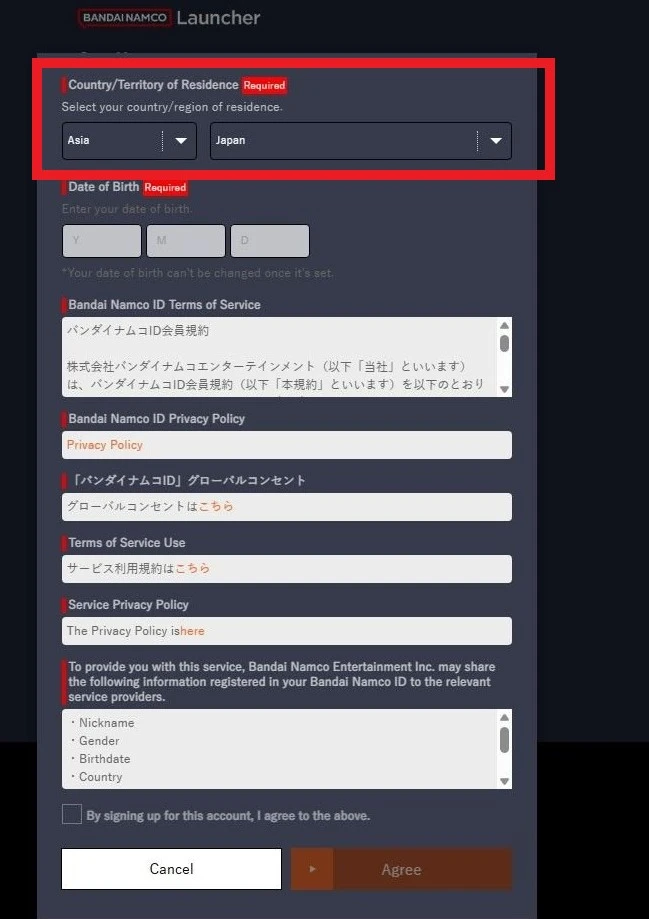Tick the agree to the above checkbox
The image size is (649, 919).
[72, 814]
